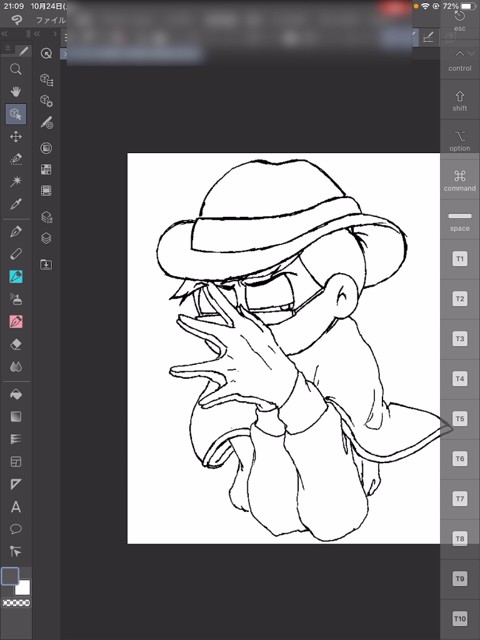Select the Ruler triangle tool

[16, 484]
